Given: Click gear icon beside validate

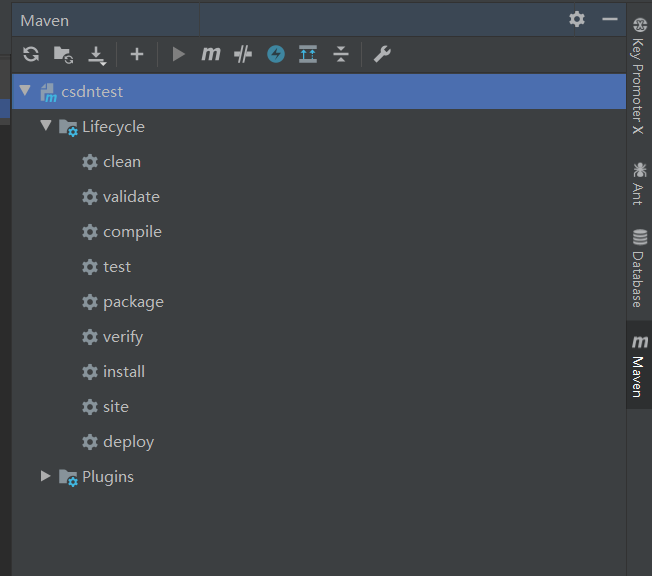Looking at the screenshot, I should click(x=90, y=197).
